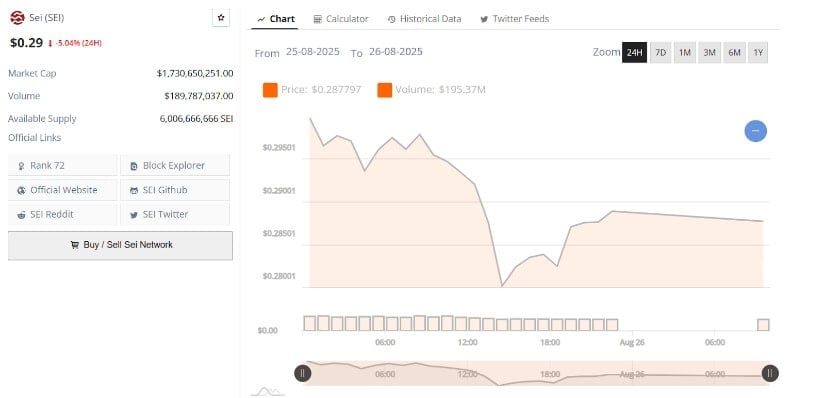Select the 7D zoom range
This screenshot has width=825, height=398.
coord(660,53)
